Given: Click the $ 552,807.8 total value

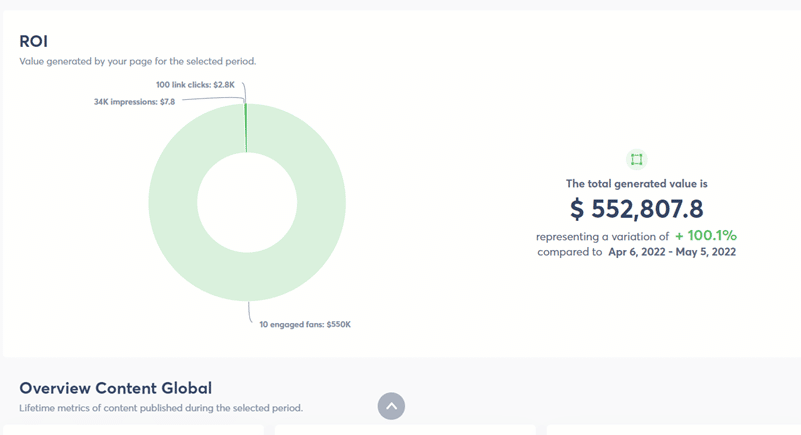Looking at the screenshot, I should tap(636, 209).
